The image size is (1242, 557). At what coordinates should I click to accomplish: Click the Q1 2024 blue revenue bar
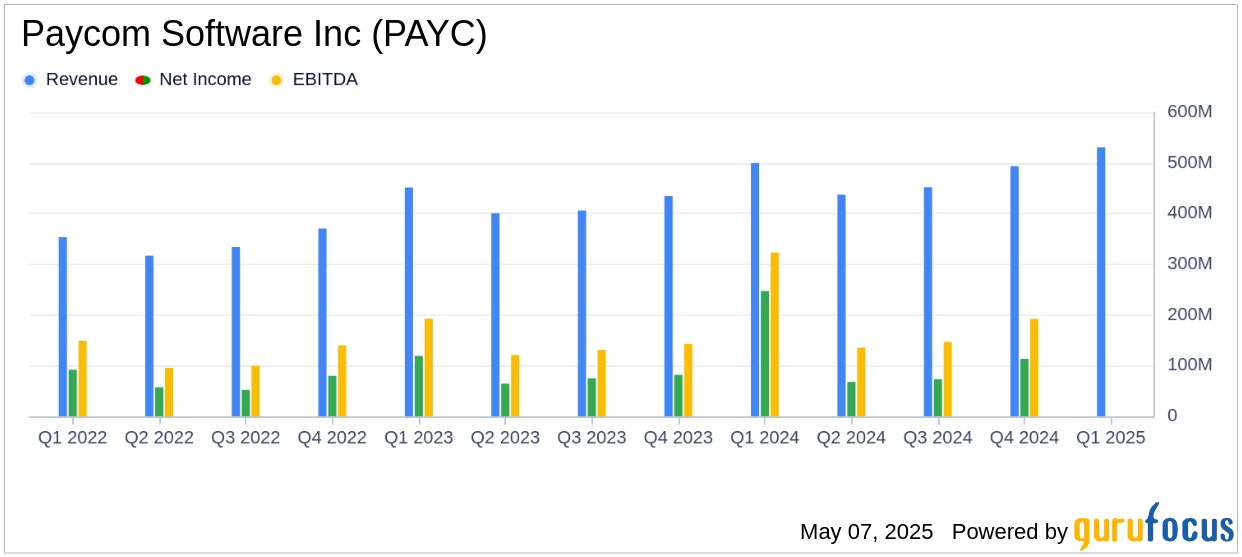click(755, 290)
